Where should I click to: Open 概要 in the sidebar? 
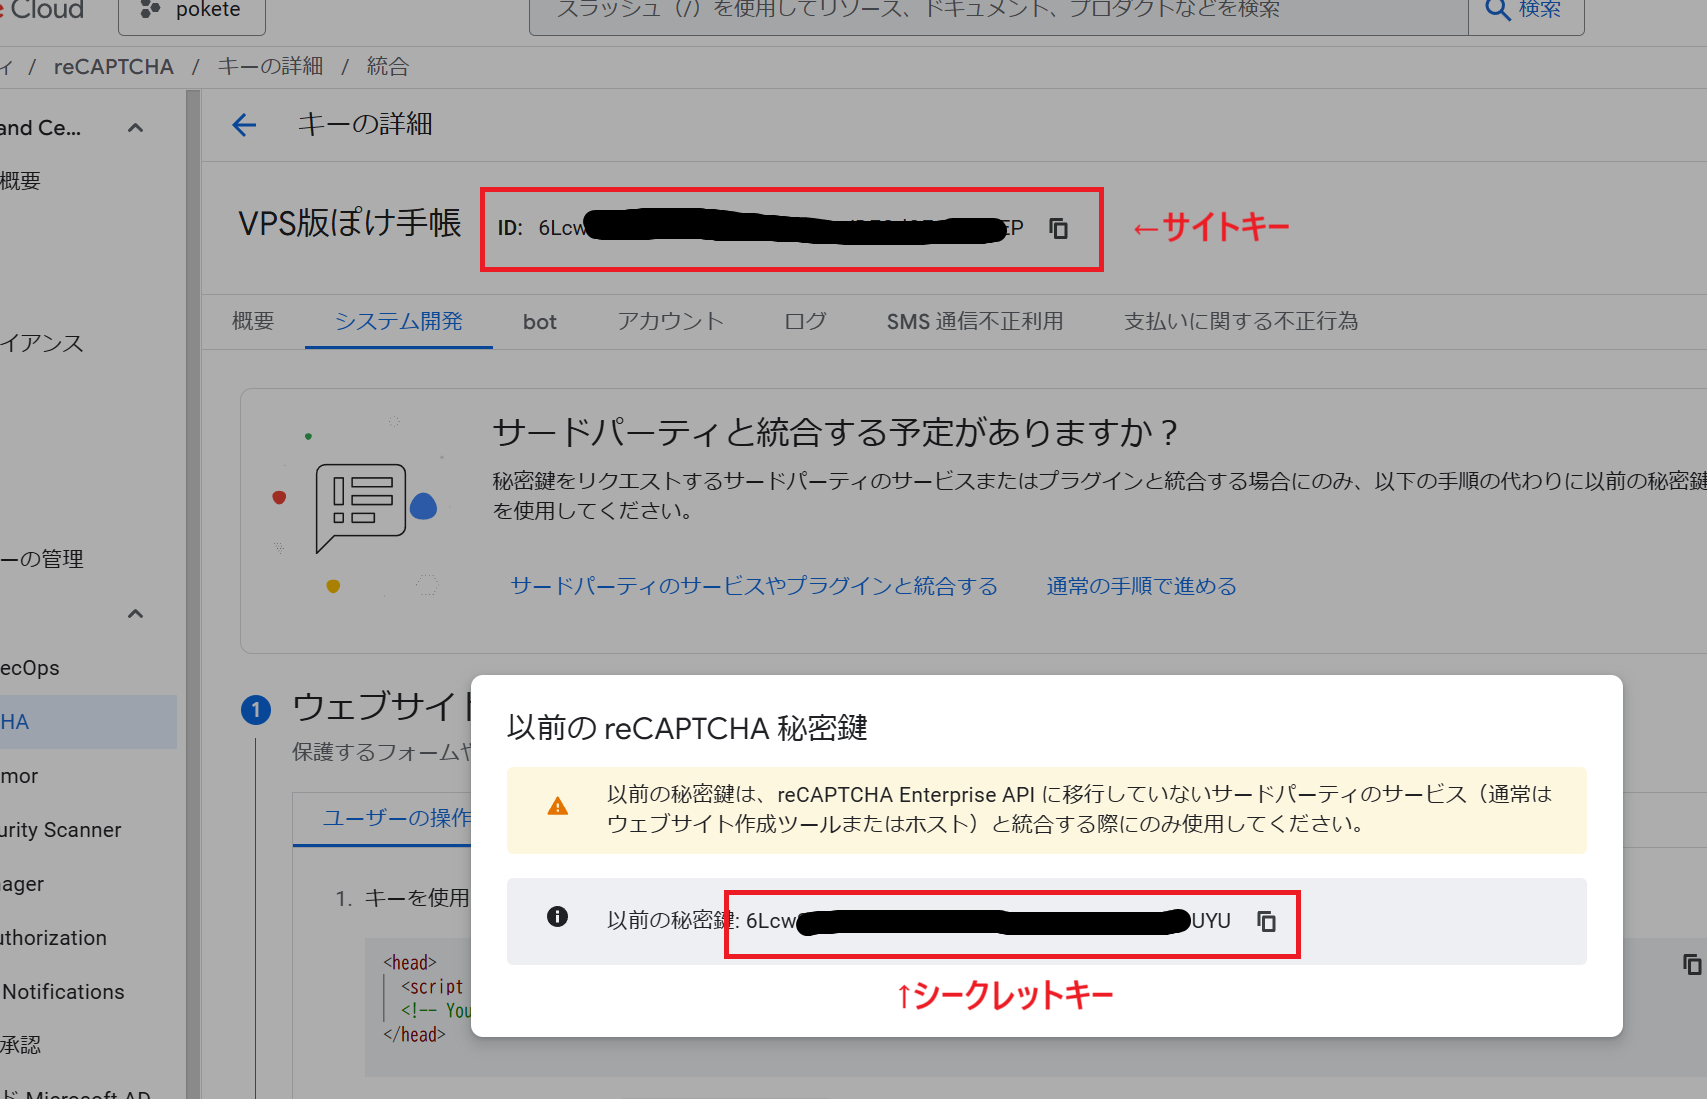[x=21, y=181]
